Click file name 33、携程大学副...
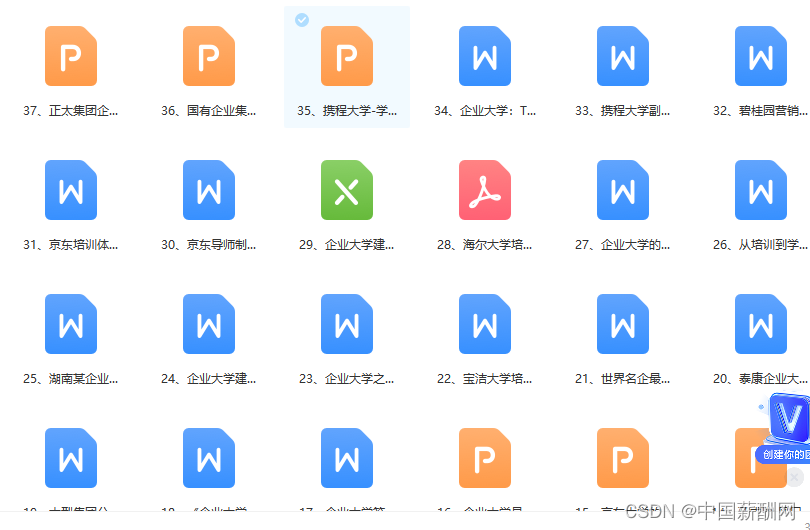The image size is (810, 530). point(622,111)
